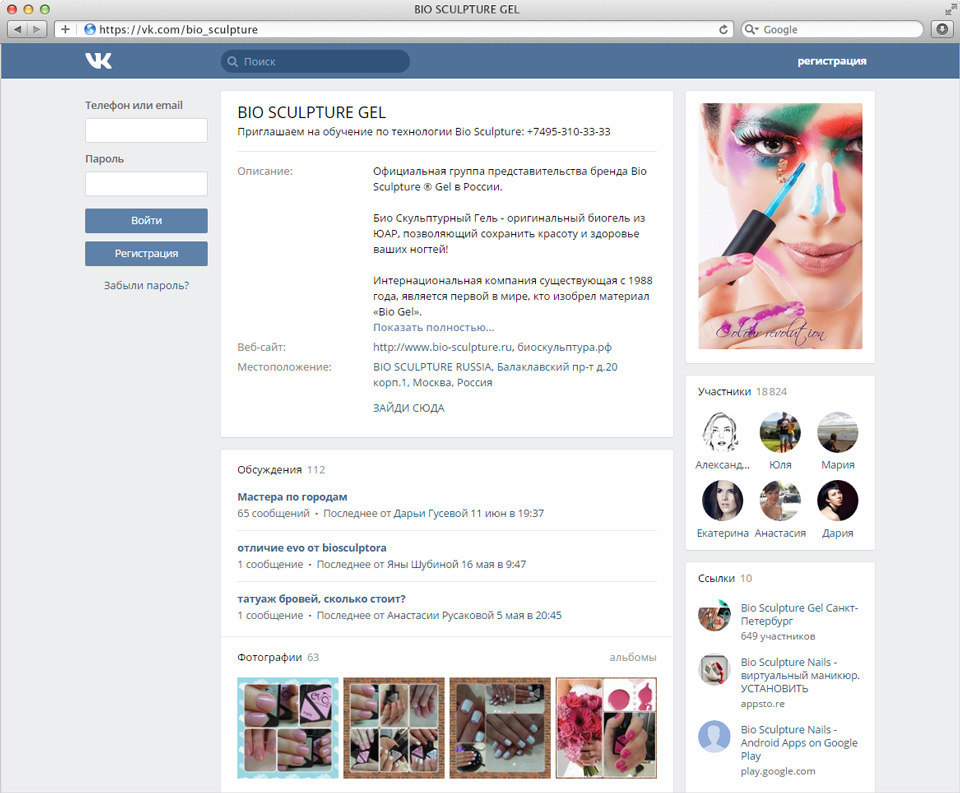
Task: Click member avatar of Александ...
Action: coord(722,432)
